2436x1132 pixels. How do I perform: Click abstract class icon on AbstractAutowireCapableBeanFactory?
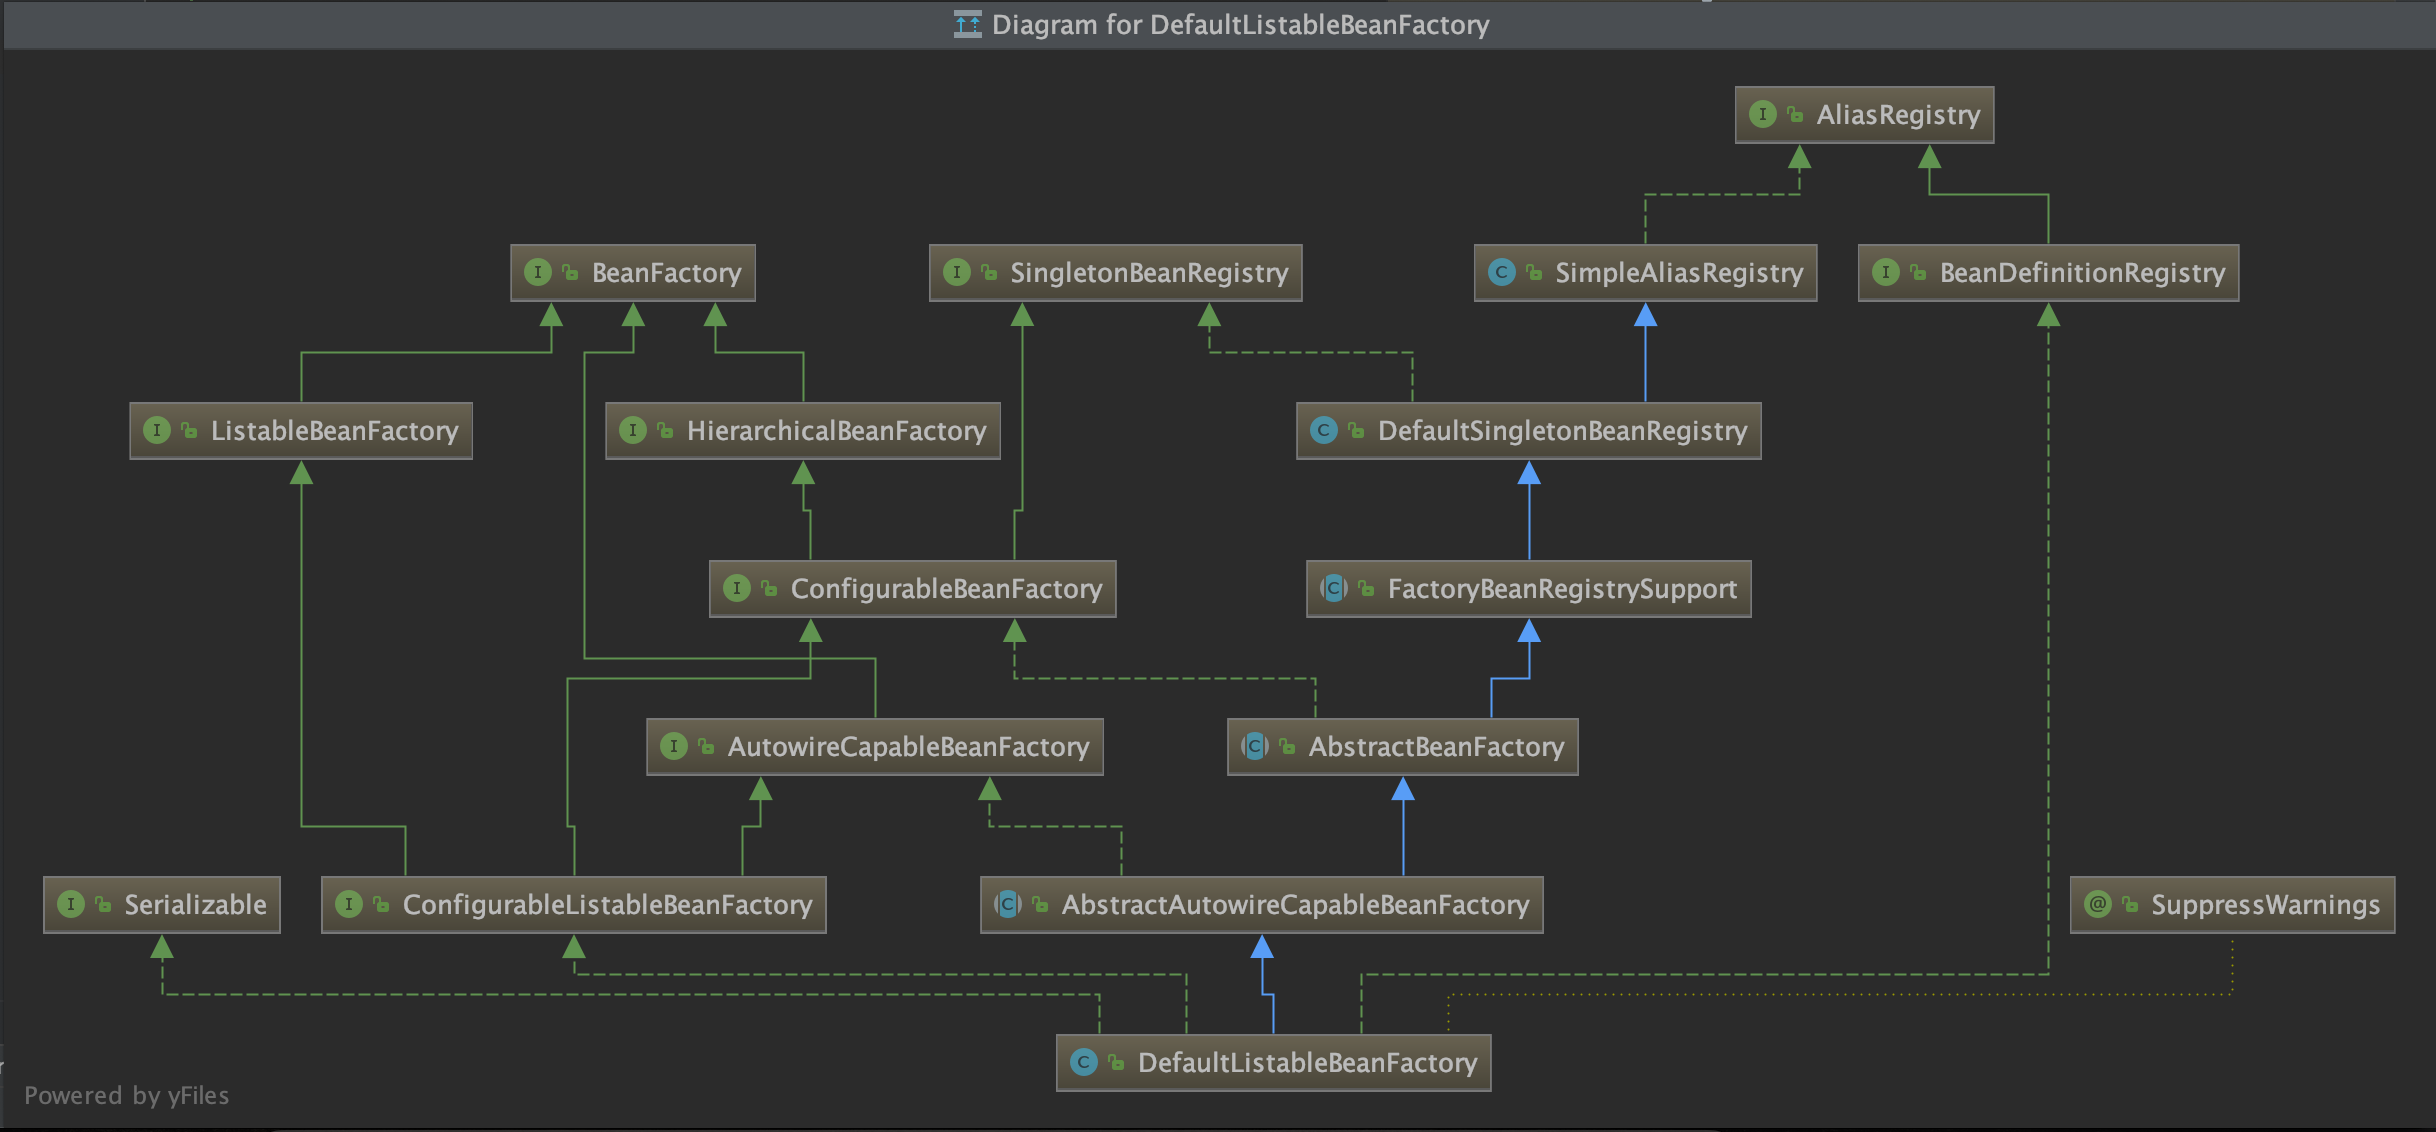[1008, 905]
